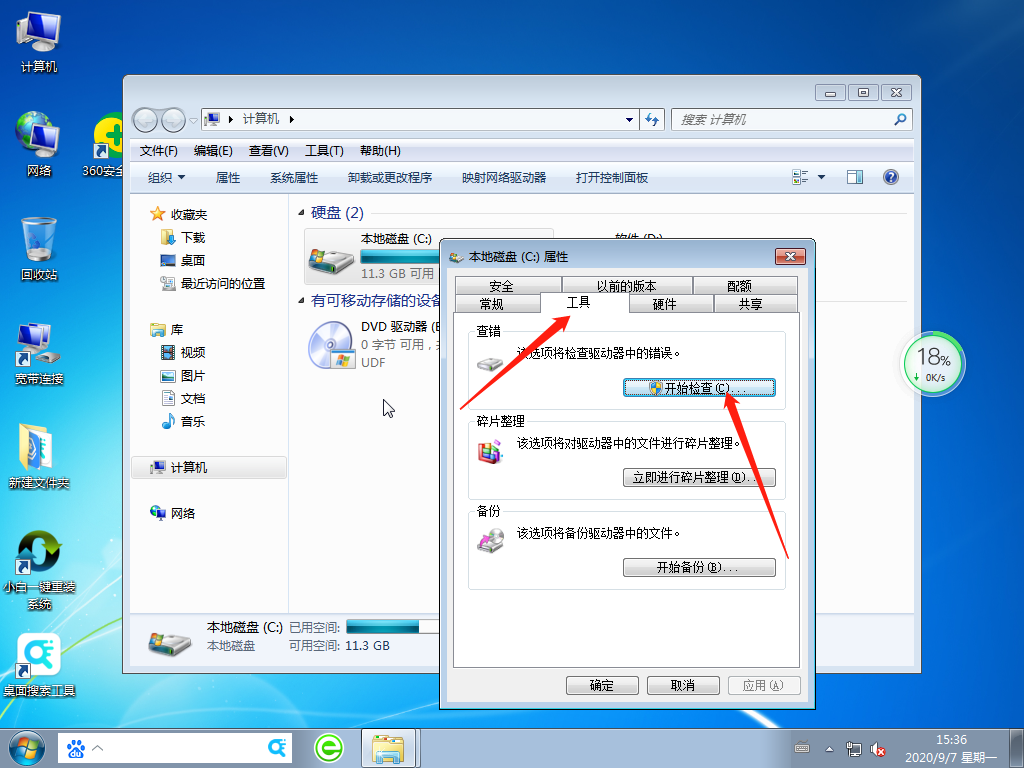
Task: Collapse the 硬盘 group header
Action: coord(303,213)
